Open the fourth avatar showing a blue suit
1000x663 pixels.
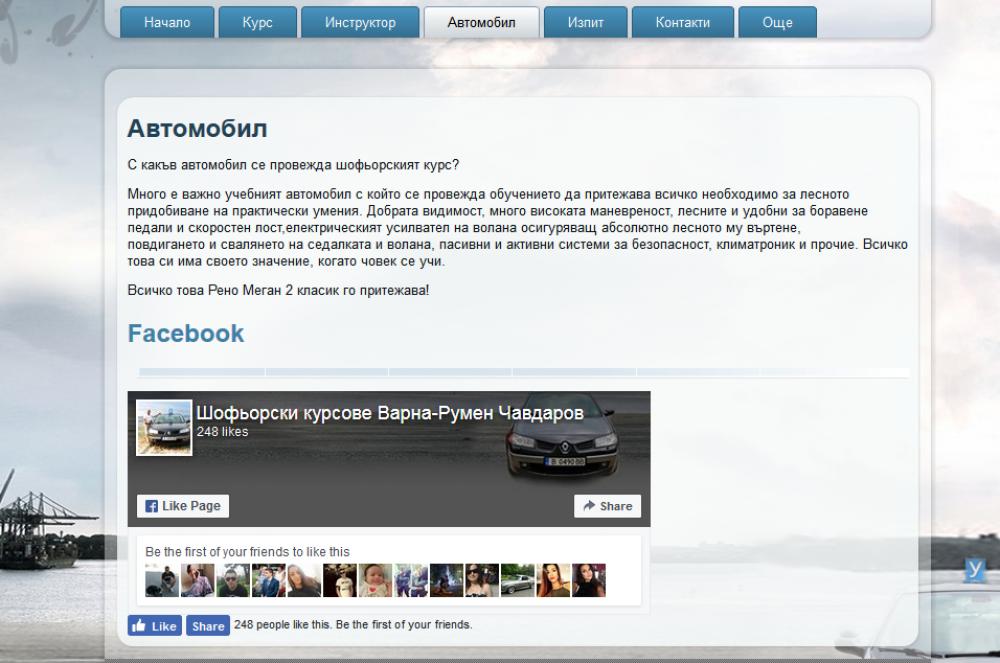pos(268,580)
